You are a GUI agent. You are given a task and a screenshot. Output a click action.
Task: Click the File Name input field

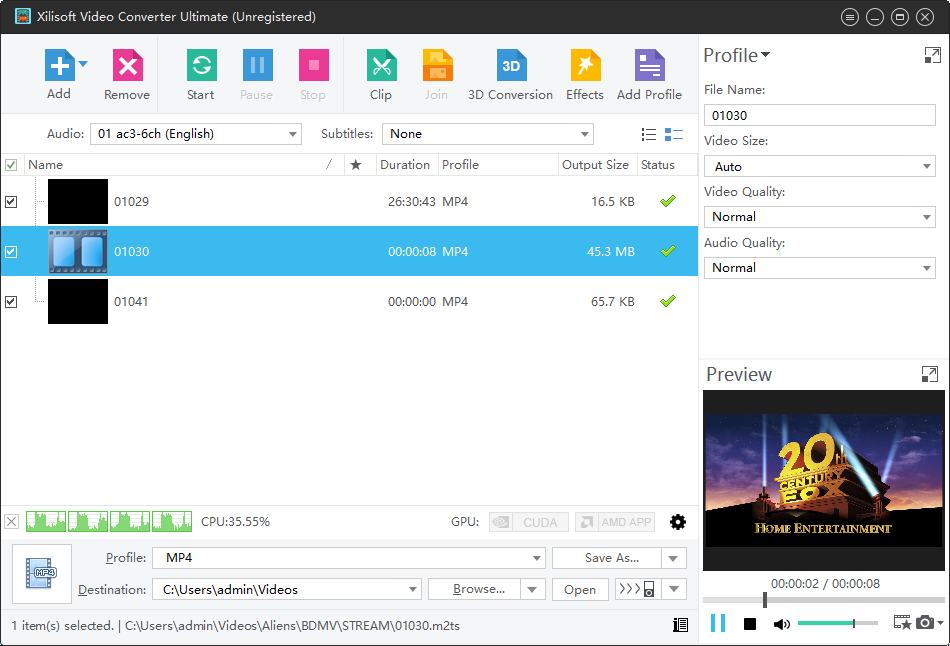[x=819, y=116]
